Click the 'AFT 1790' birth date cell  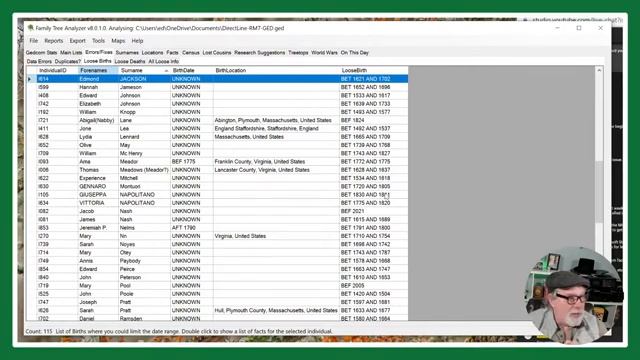[x=191, y=228]
